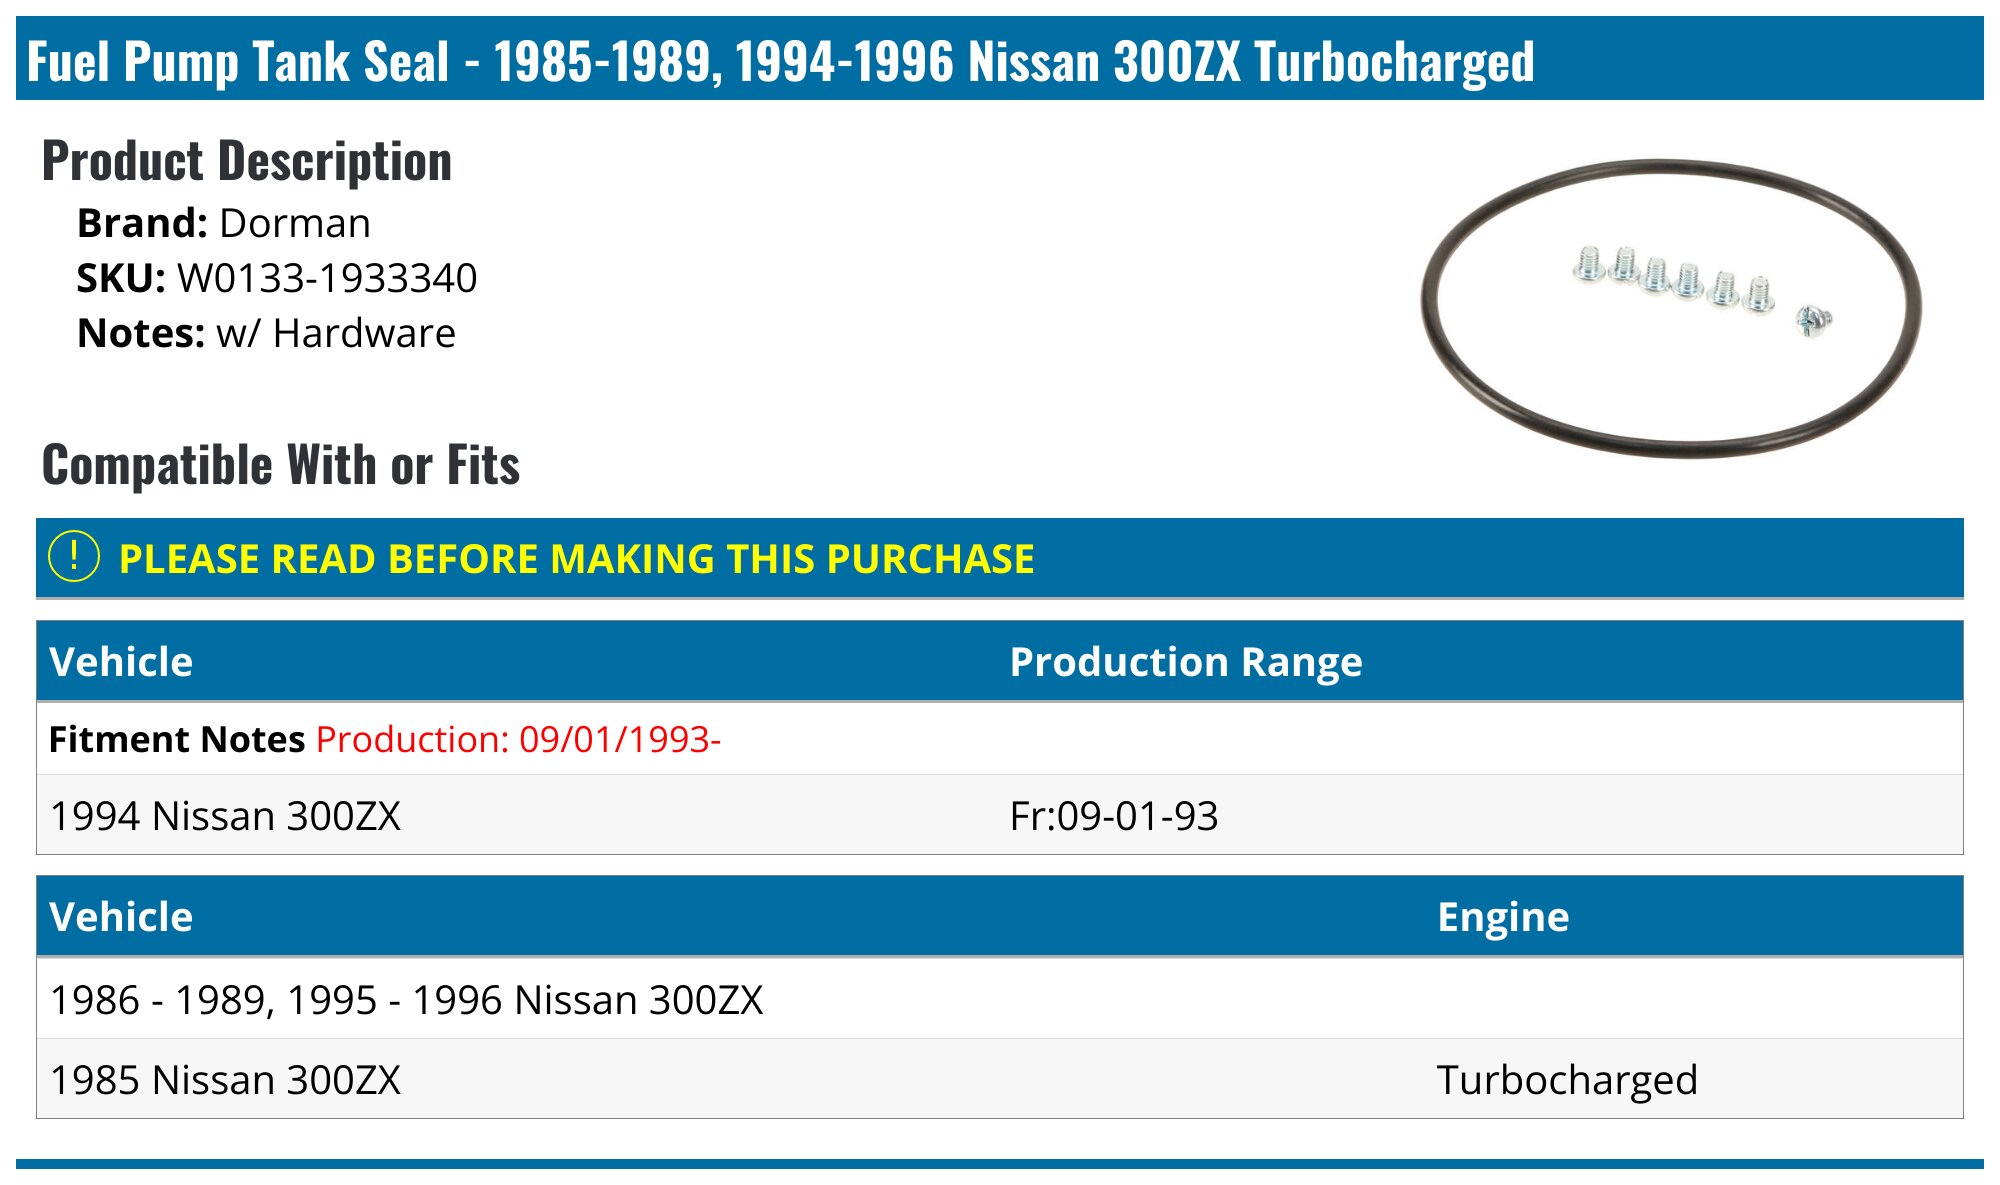Image resolution: width=2000 pixels, height=1185 pixels.
Task: Click the Please Read Before Making This Purchase banner
Action: click(x=576, y=559)
